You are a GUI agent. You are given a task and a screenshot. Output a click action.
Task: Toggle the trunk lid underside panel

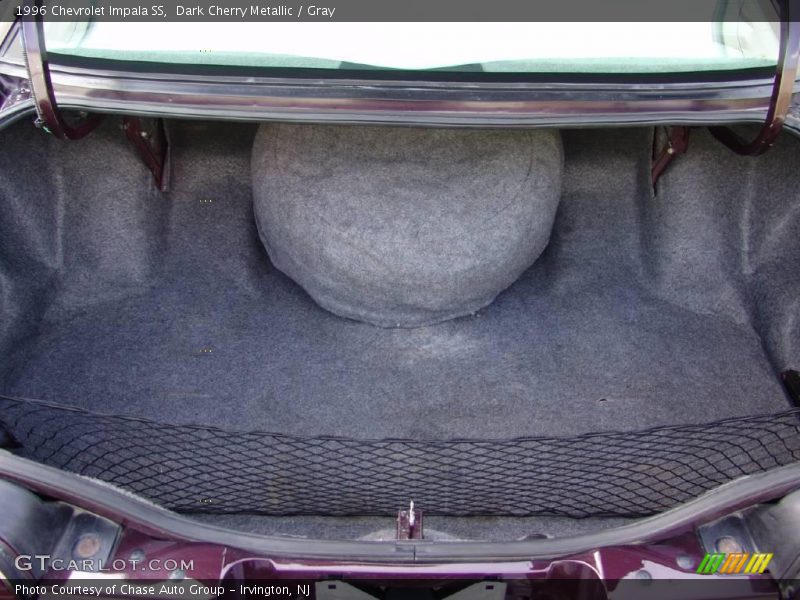pyautogui.click(x=400, y=45)
